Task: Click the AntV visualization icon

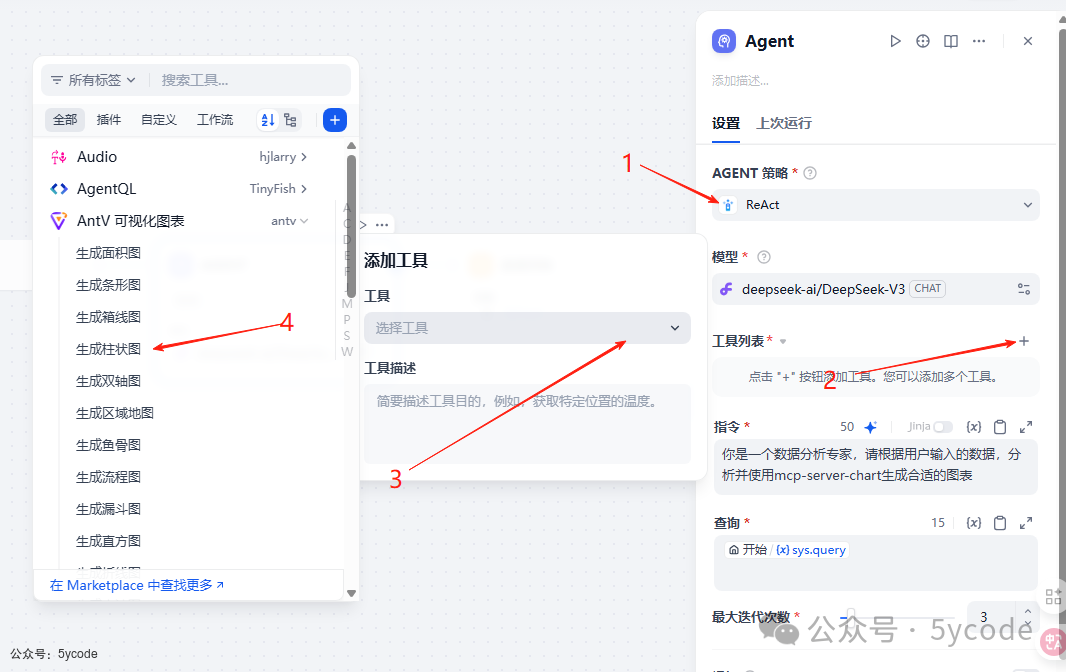Action: pos(59,221)
